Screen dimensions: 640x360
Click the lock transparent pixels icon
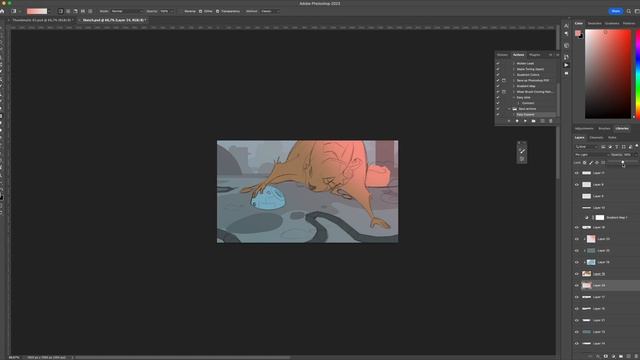[x=584, y=162]
